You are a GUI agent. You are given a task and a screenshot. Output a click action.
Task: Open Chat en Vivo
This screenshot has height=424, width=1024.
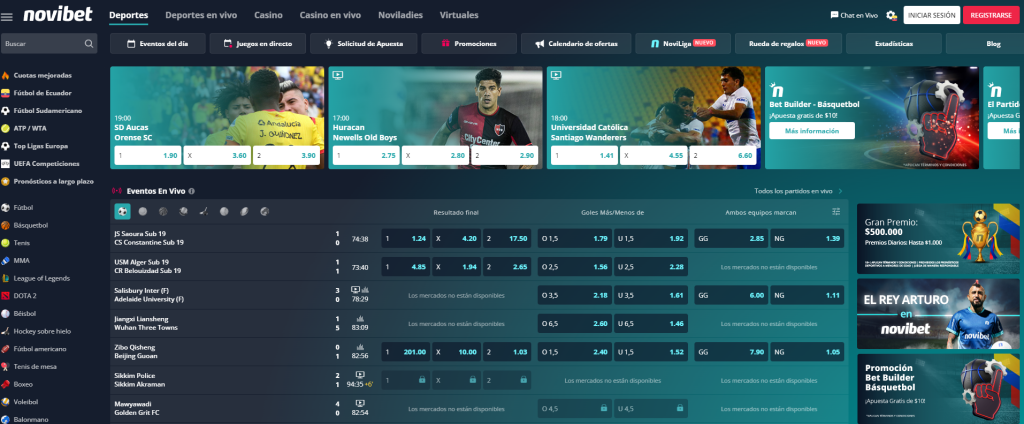[854, 15]
